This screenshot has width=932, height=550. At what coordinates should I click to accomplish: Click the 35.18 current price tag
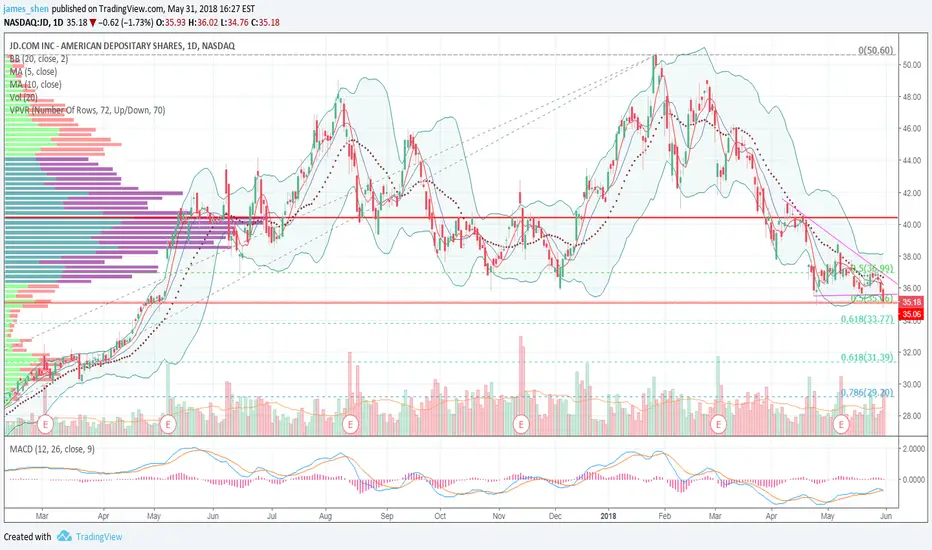tap(911, 303)
